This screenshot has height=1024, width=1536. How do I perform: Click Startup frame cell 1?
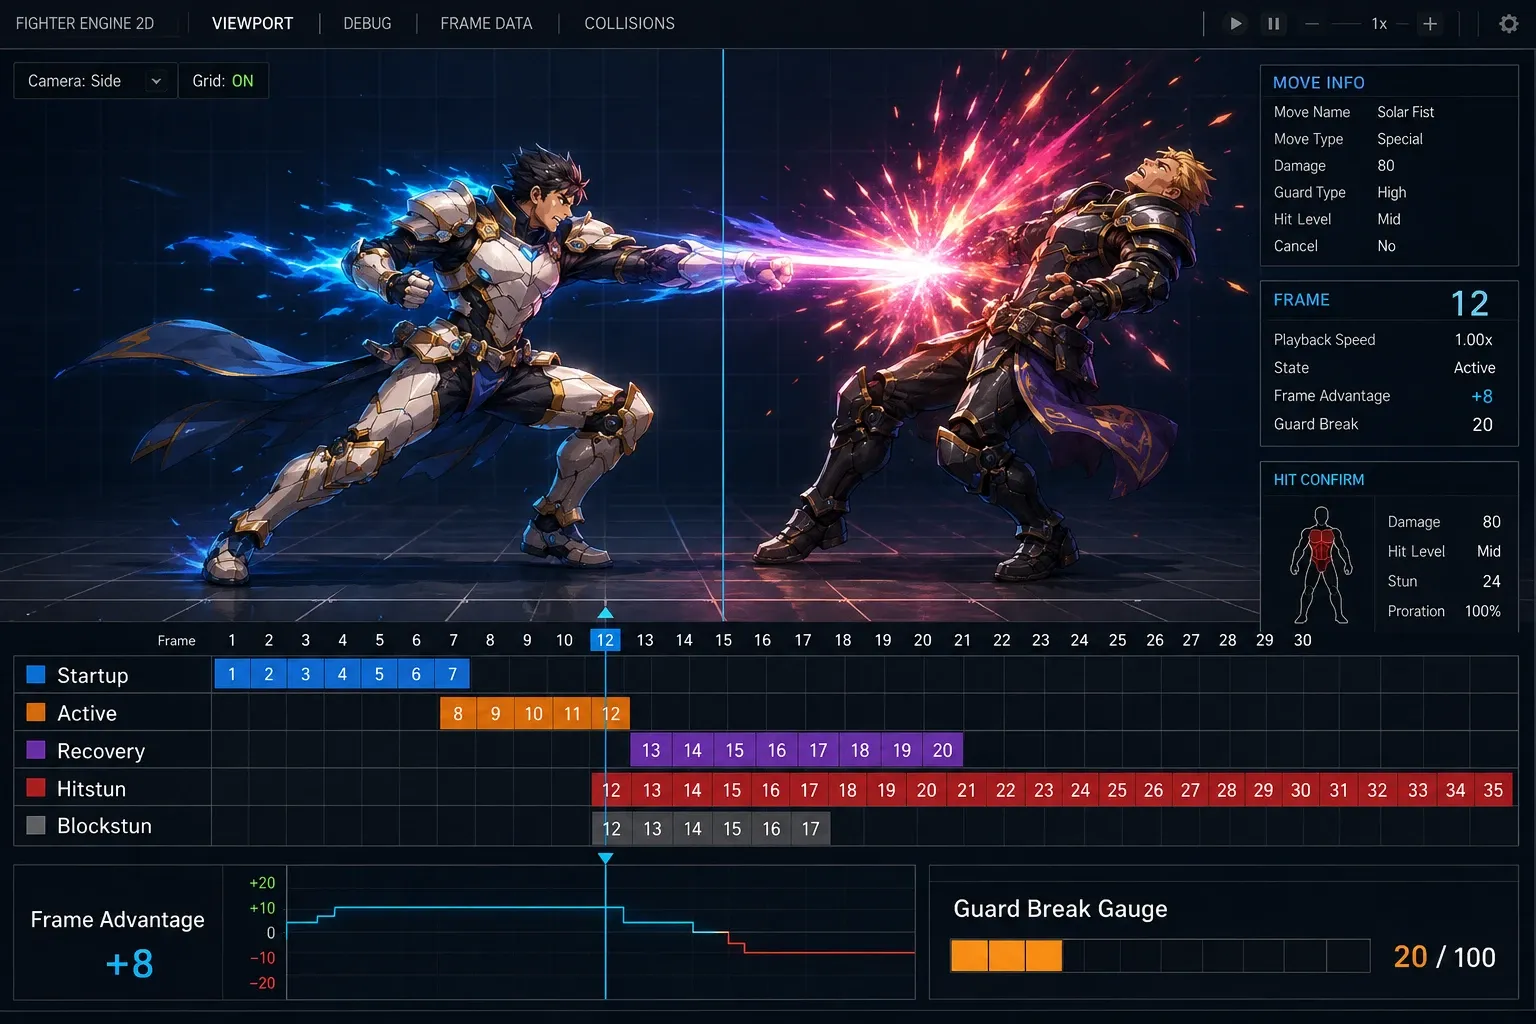click(232, 674)
